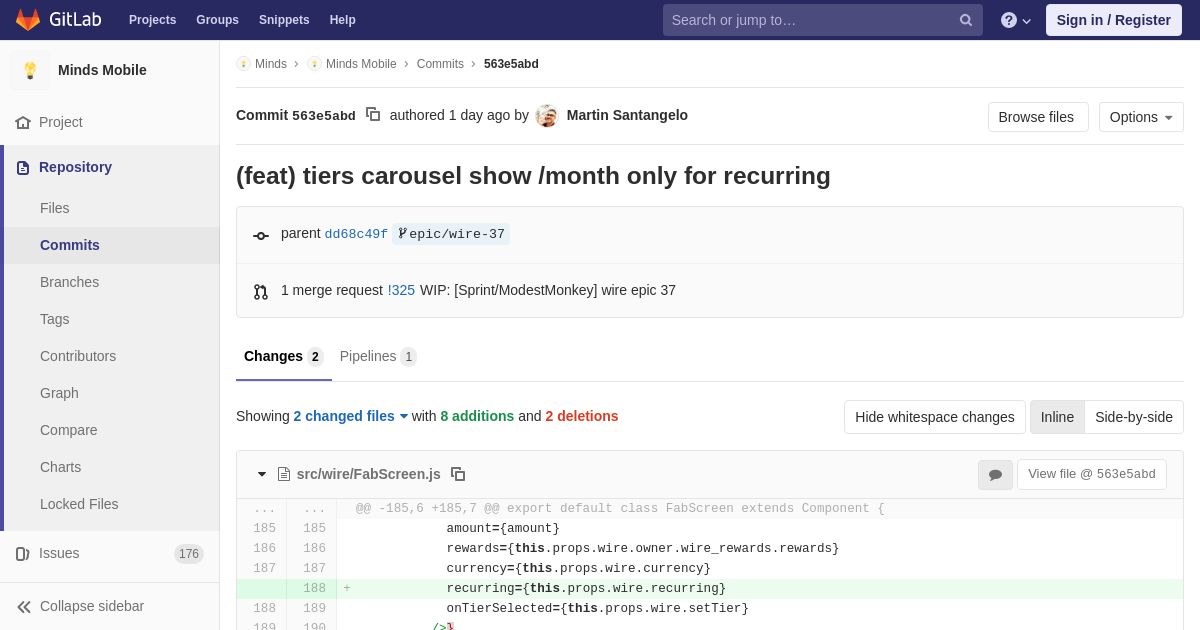Open the Help navigation item
The width and height of the screenshot is (1200, 630).
coord(343,20)
